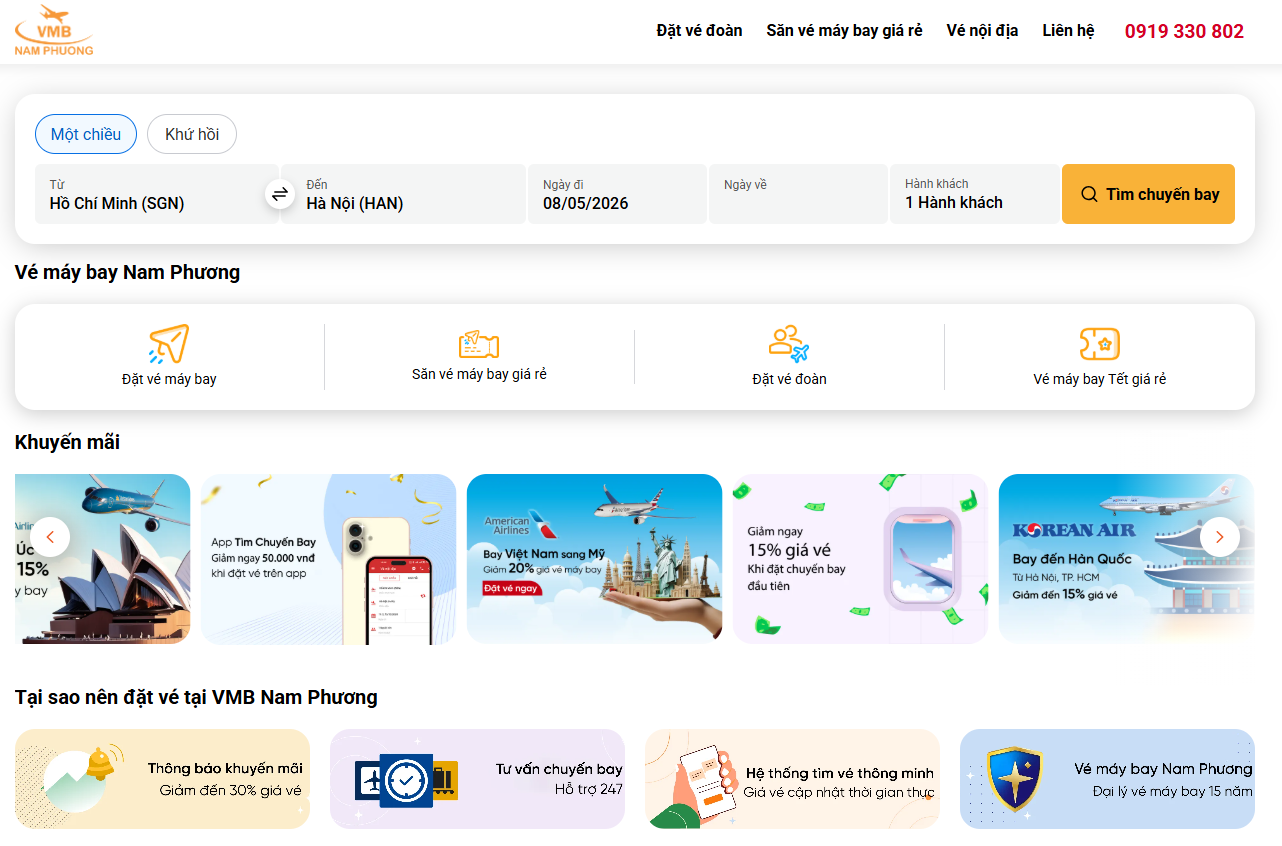The width and height of the screenshot is (1282, 846).
Task: Open the Ngày đi date picker
Action: tap(617, 194)
